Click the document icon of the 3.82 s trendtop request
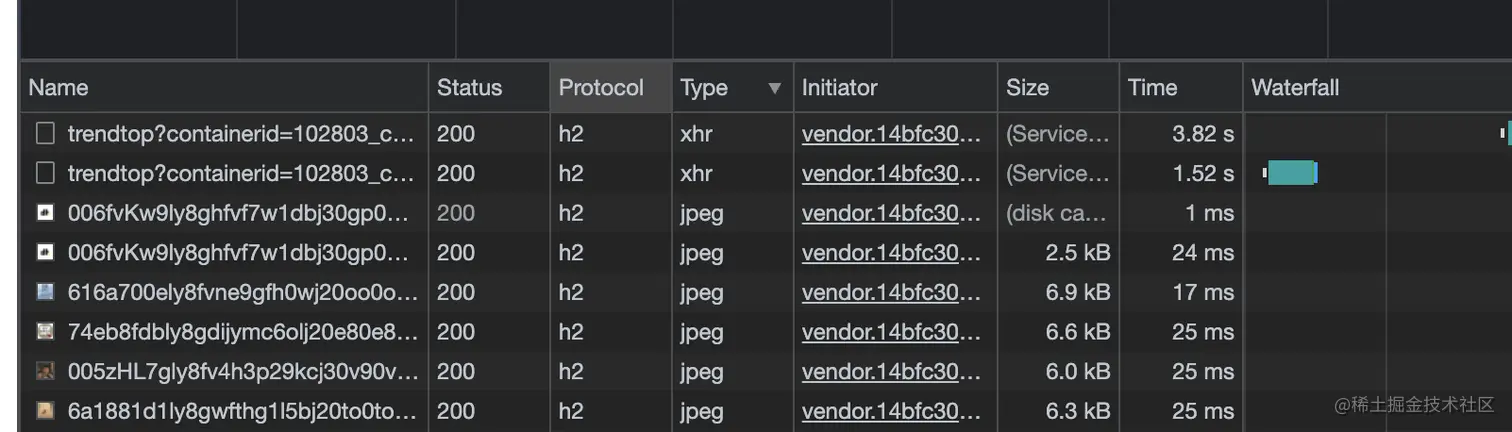The width and height of the screenshot is (1512, 432). [x=45, y=134]
